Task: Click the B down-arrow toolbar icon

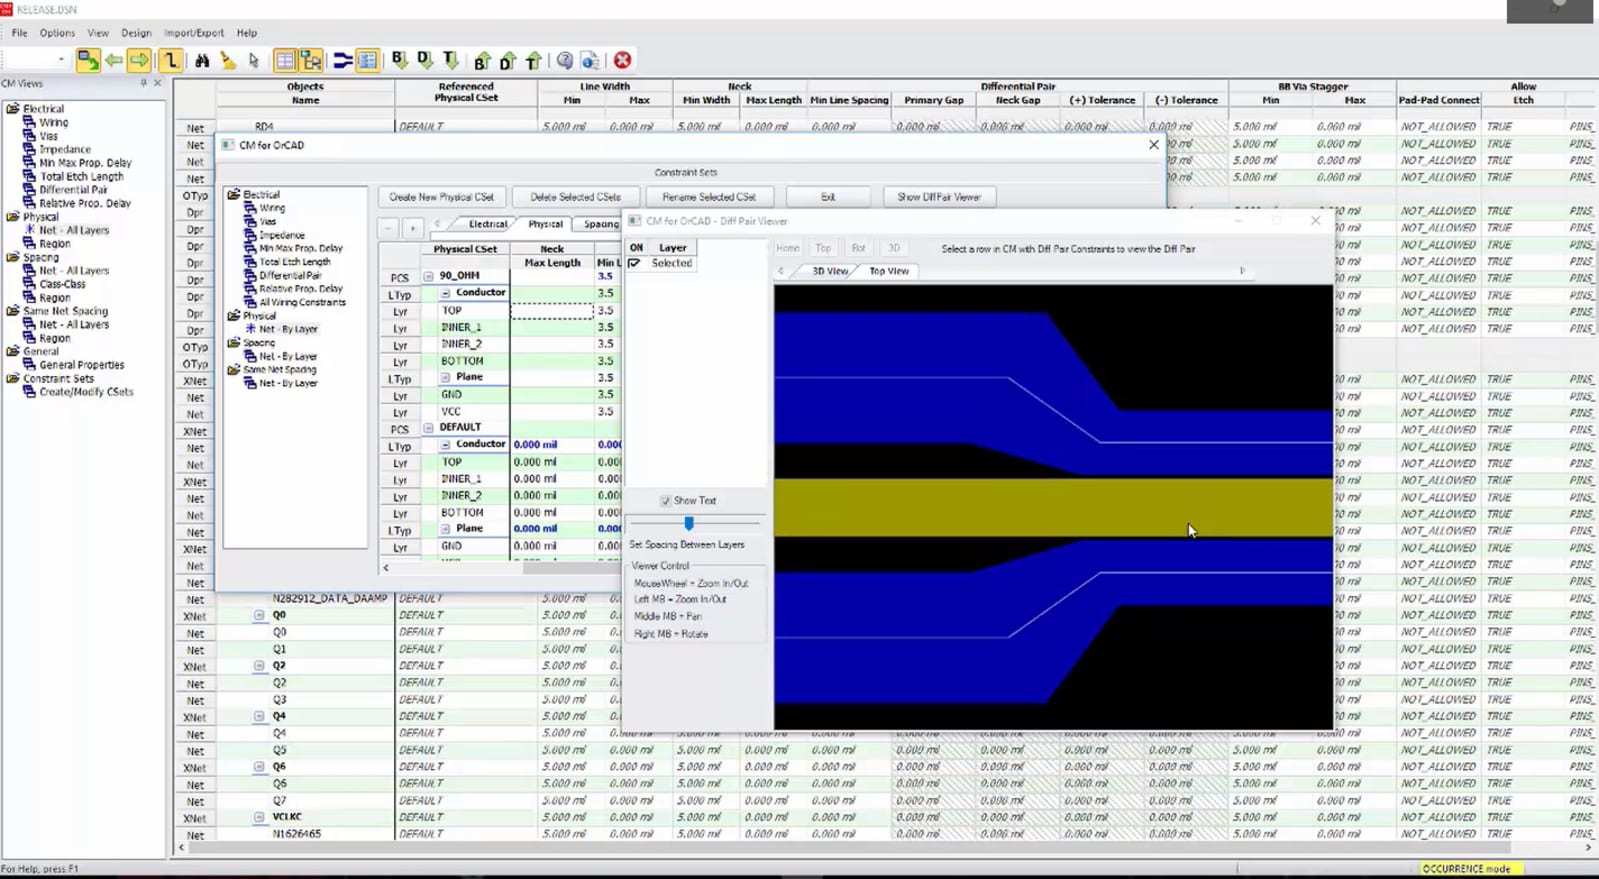Action: click(399, 61)
